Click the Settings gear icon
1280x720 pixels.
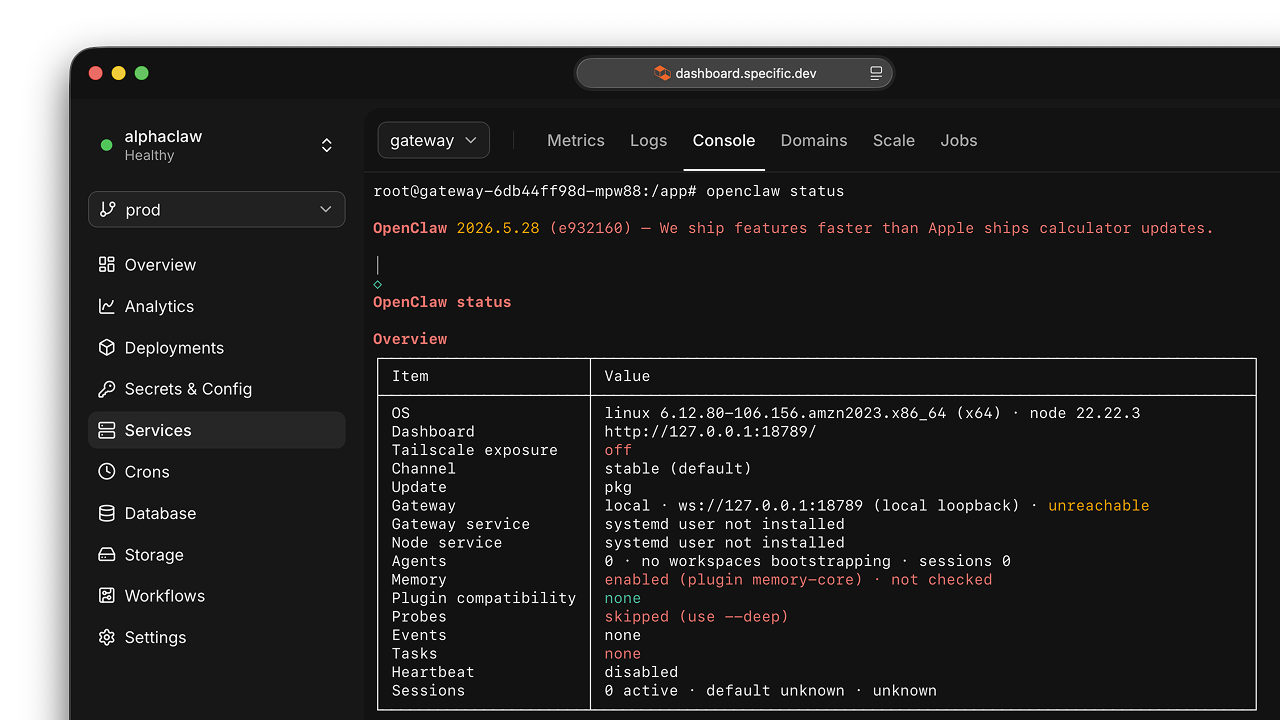tap(106, 637)
